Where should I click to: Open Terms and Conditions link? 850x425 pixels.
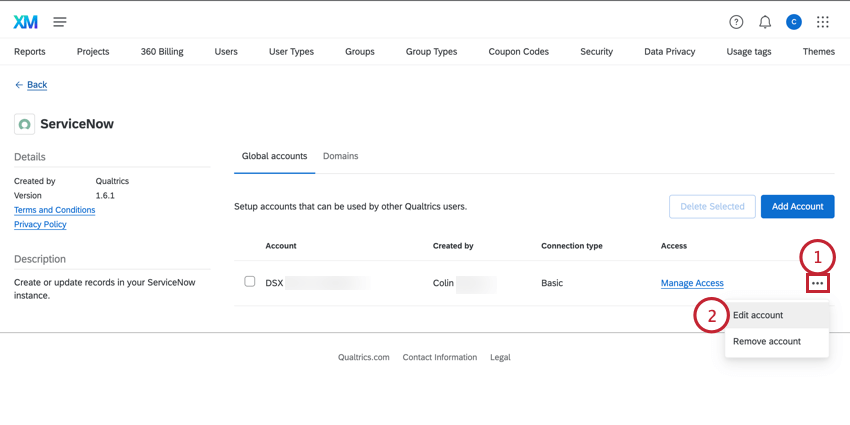54,210
